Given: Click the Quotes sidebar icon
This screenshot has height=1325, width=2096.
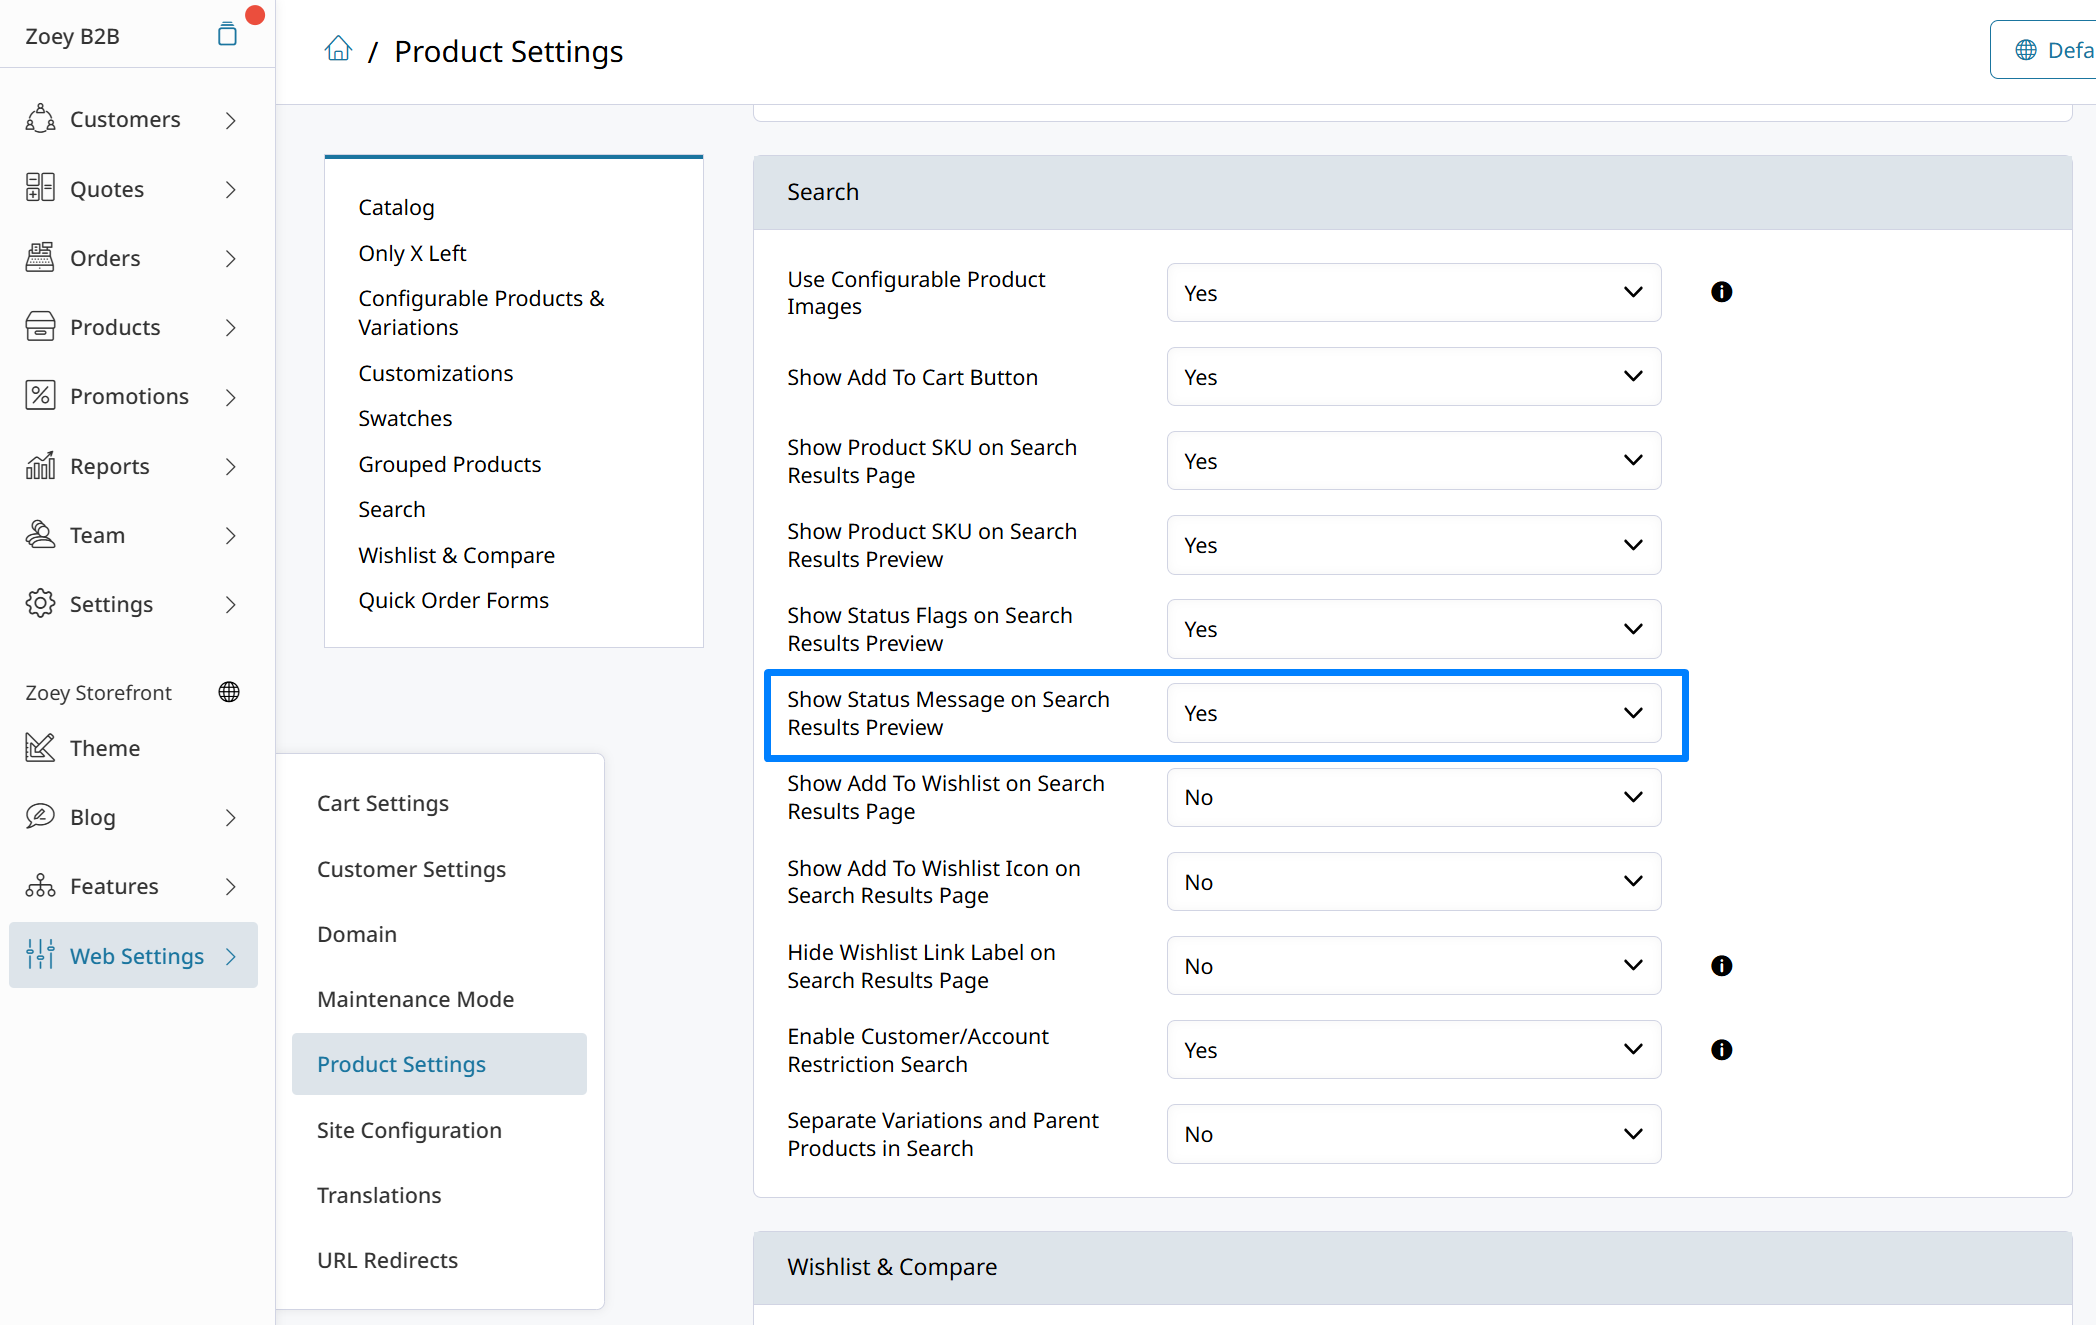Looking at the screenshot, I should click(40, 188).
